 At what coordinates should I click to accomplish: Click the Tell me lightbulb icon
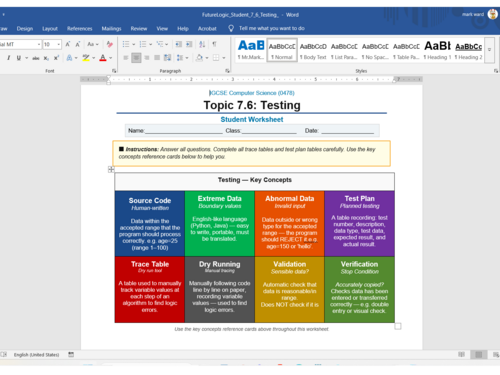[231, 28]
